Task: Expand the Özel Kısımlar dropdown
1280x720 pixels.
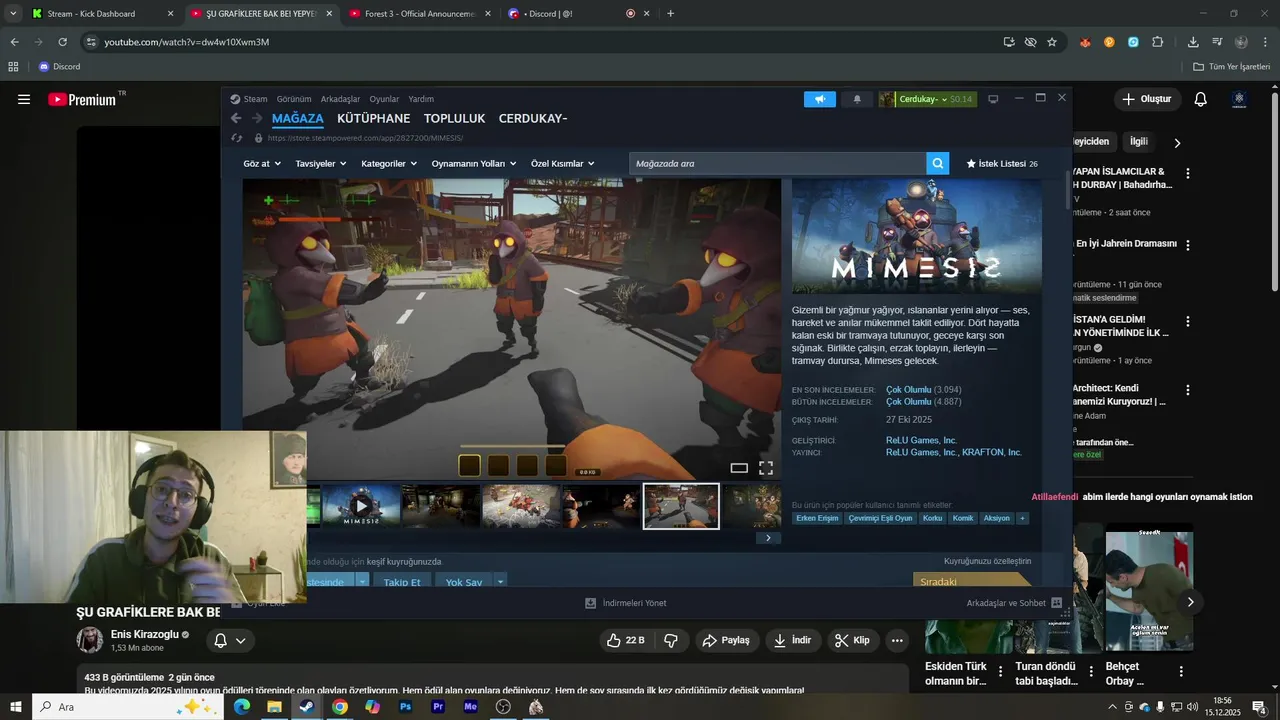Action: (563, 163)
